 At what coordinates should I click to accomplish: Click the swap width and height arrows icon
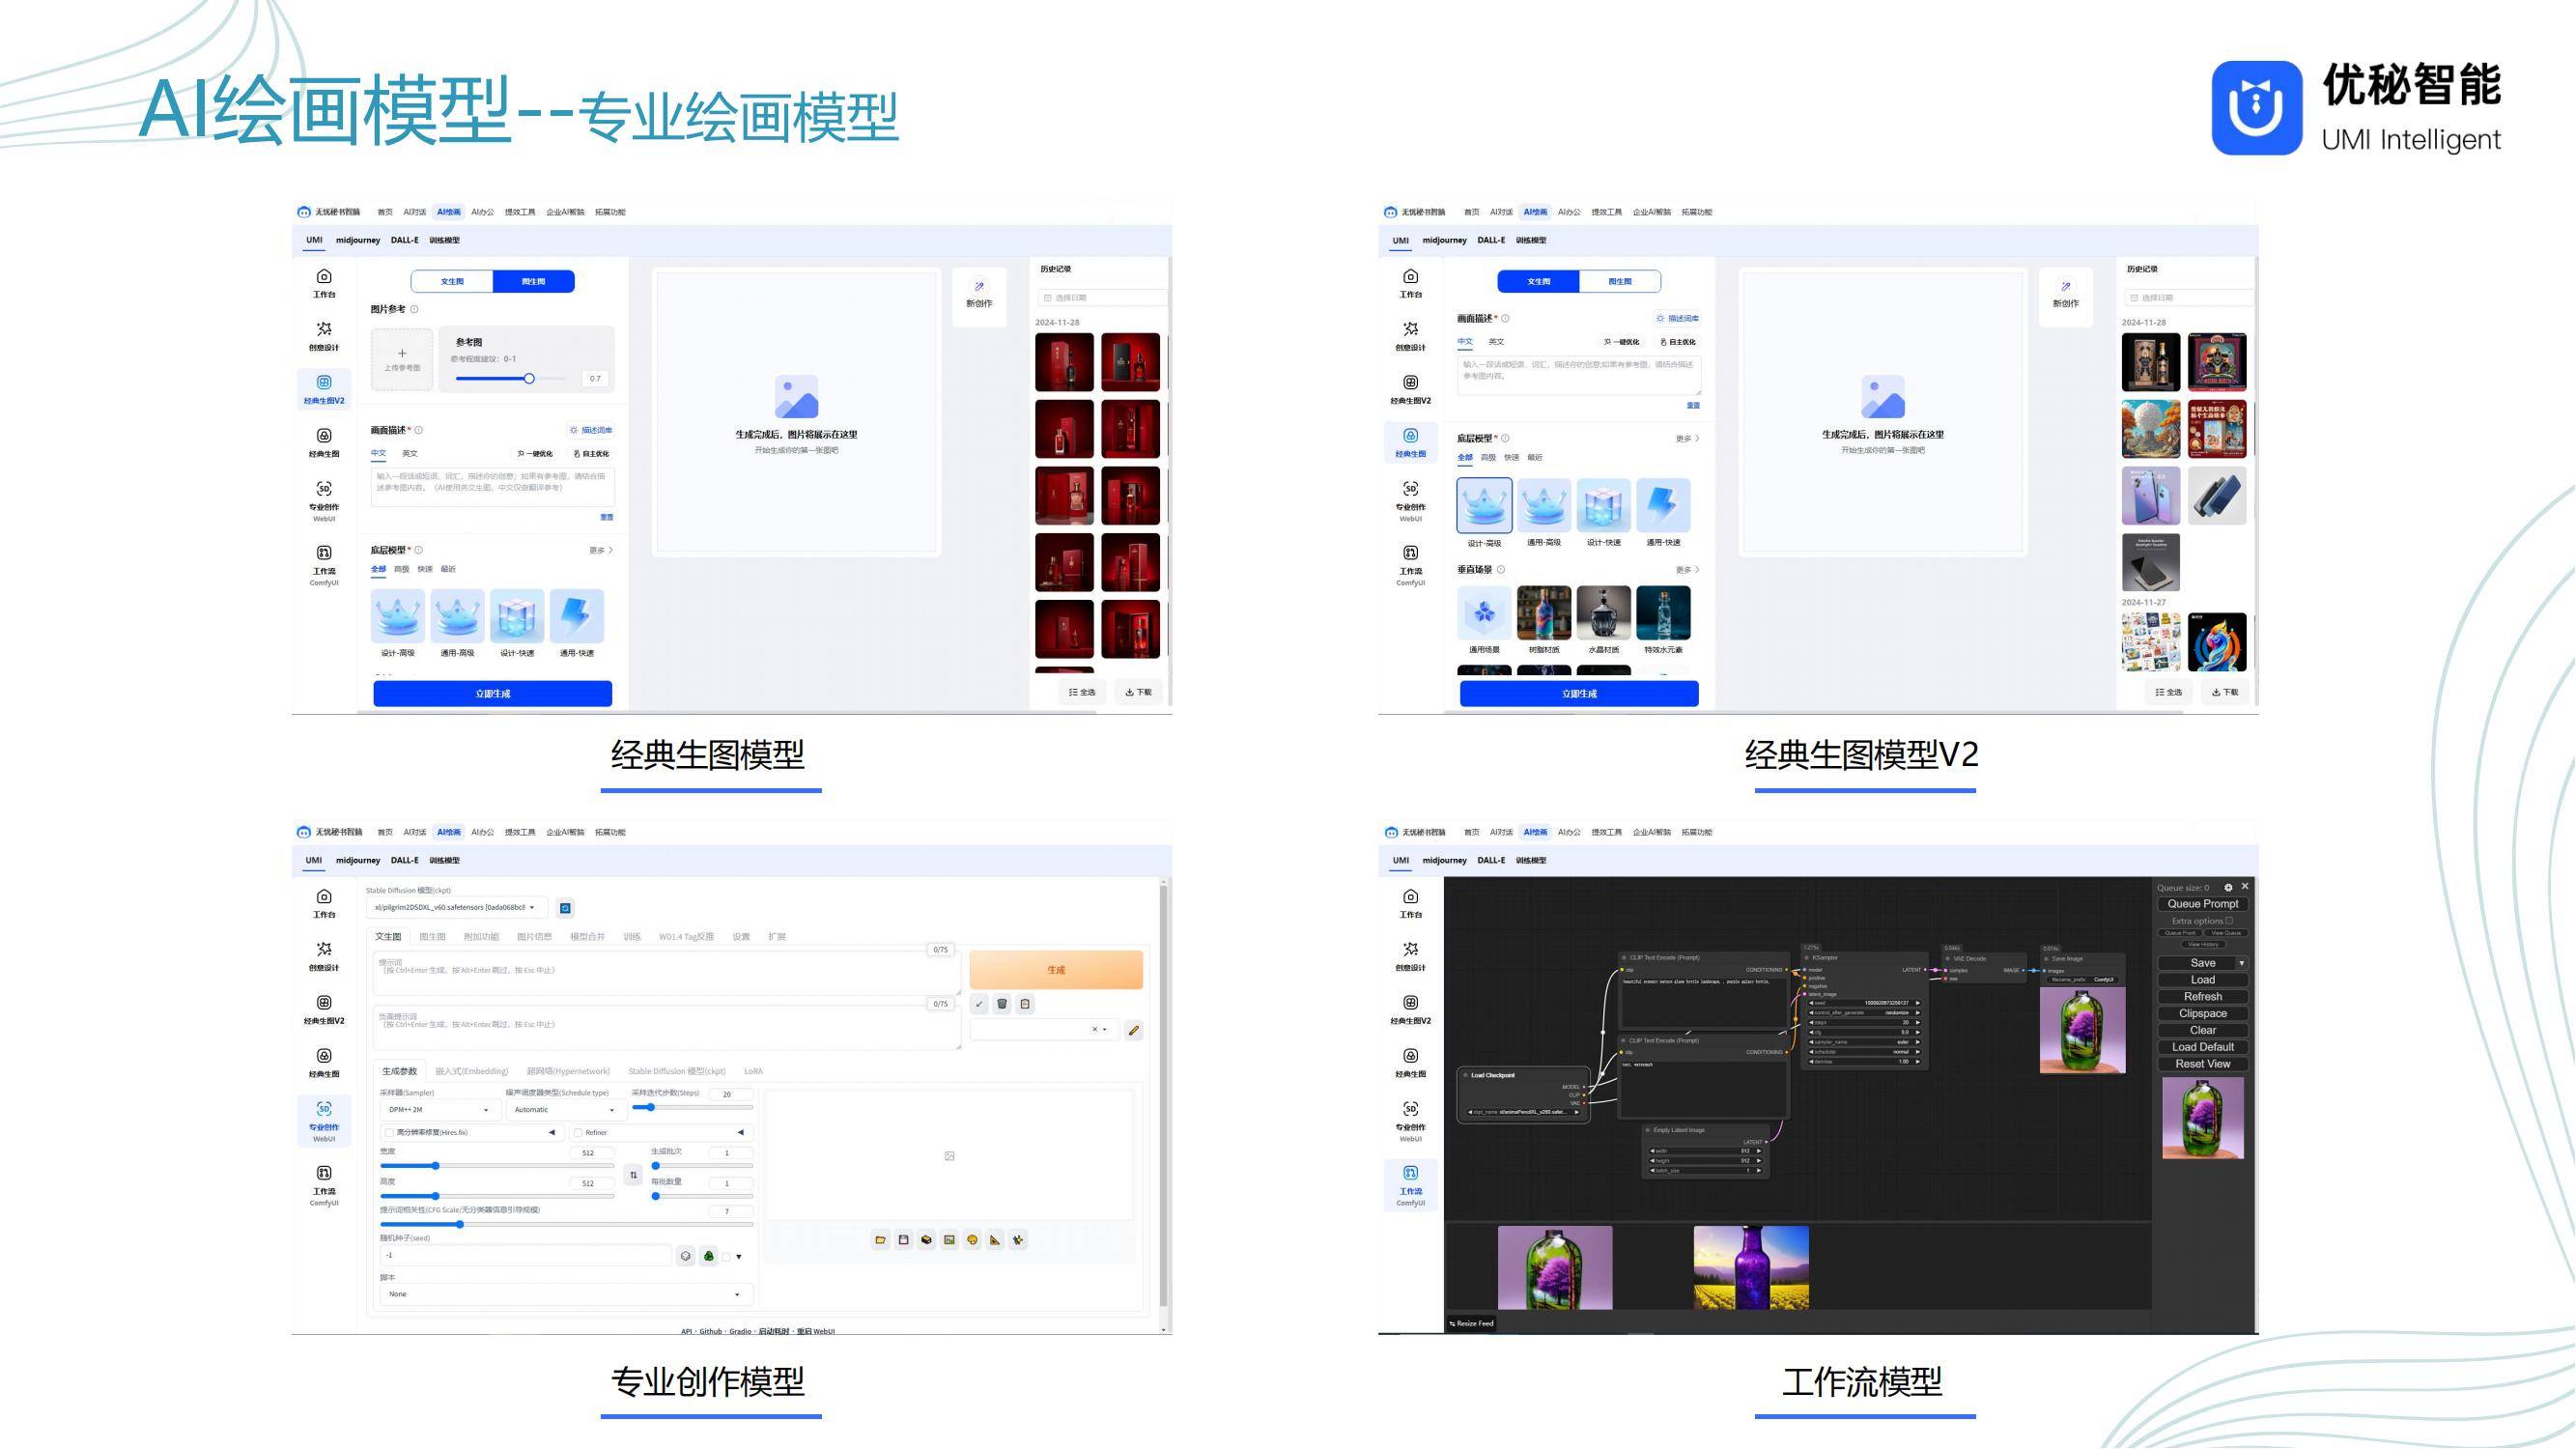[x=633, y=1175]
